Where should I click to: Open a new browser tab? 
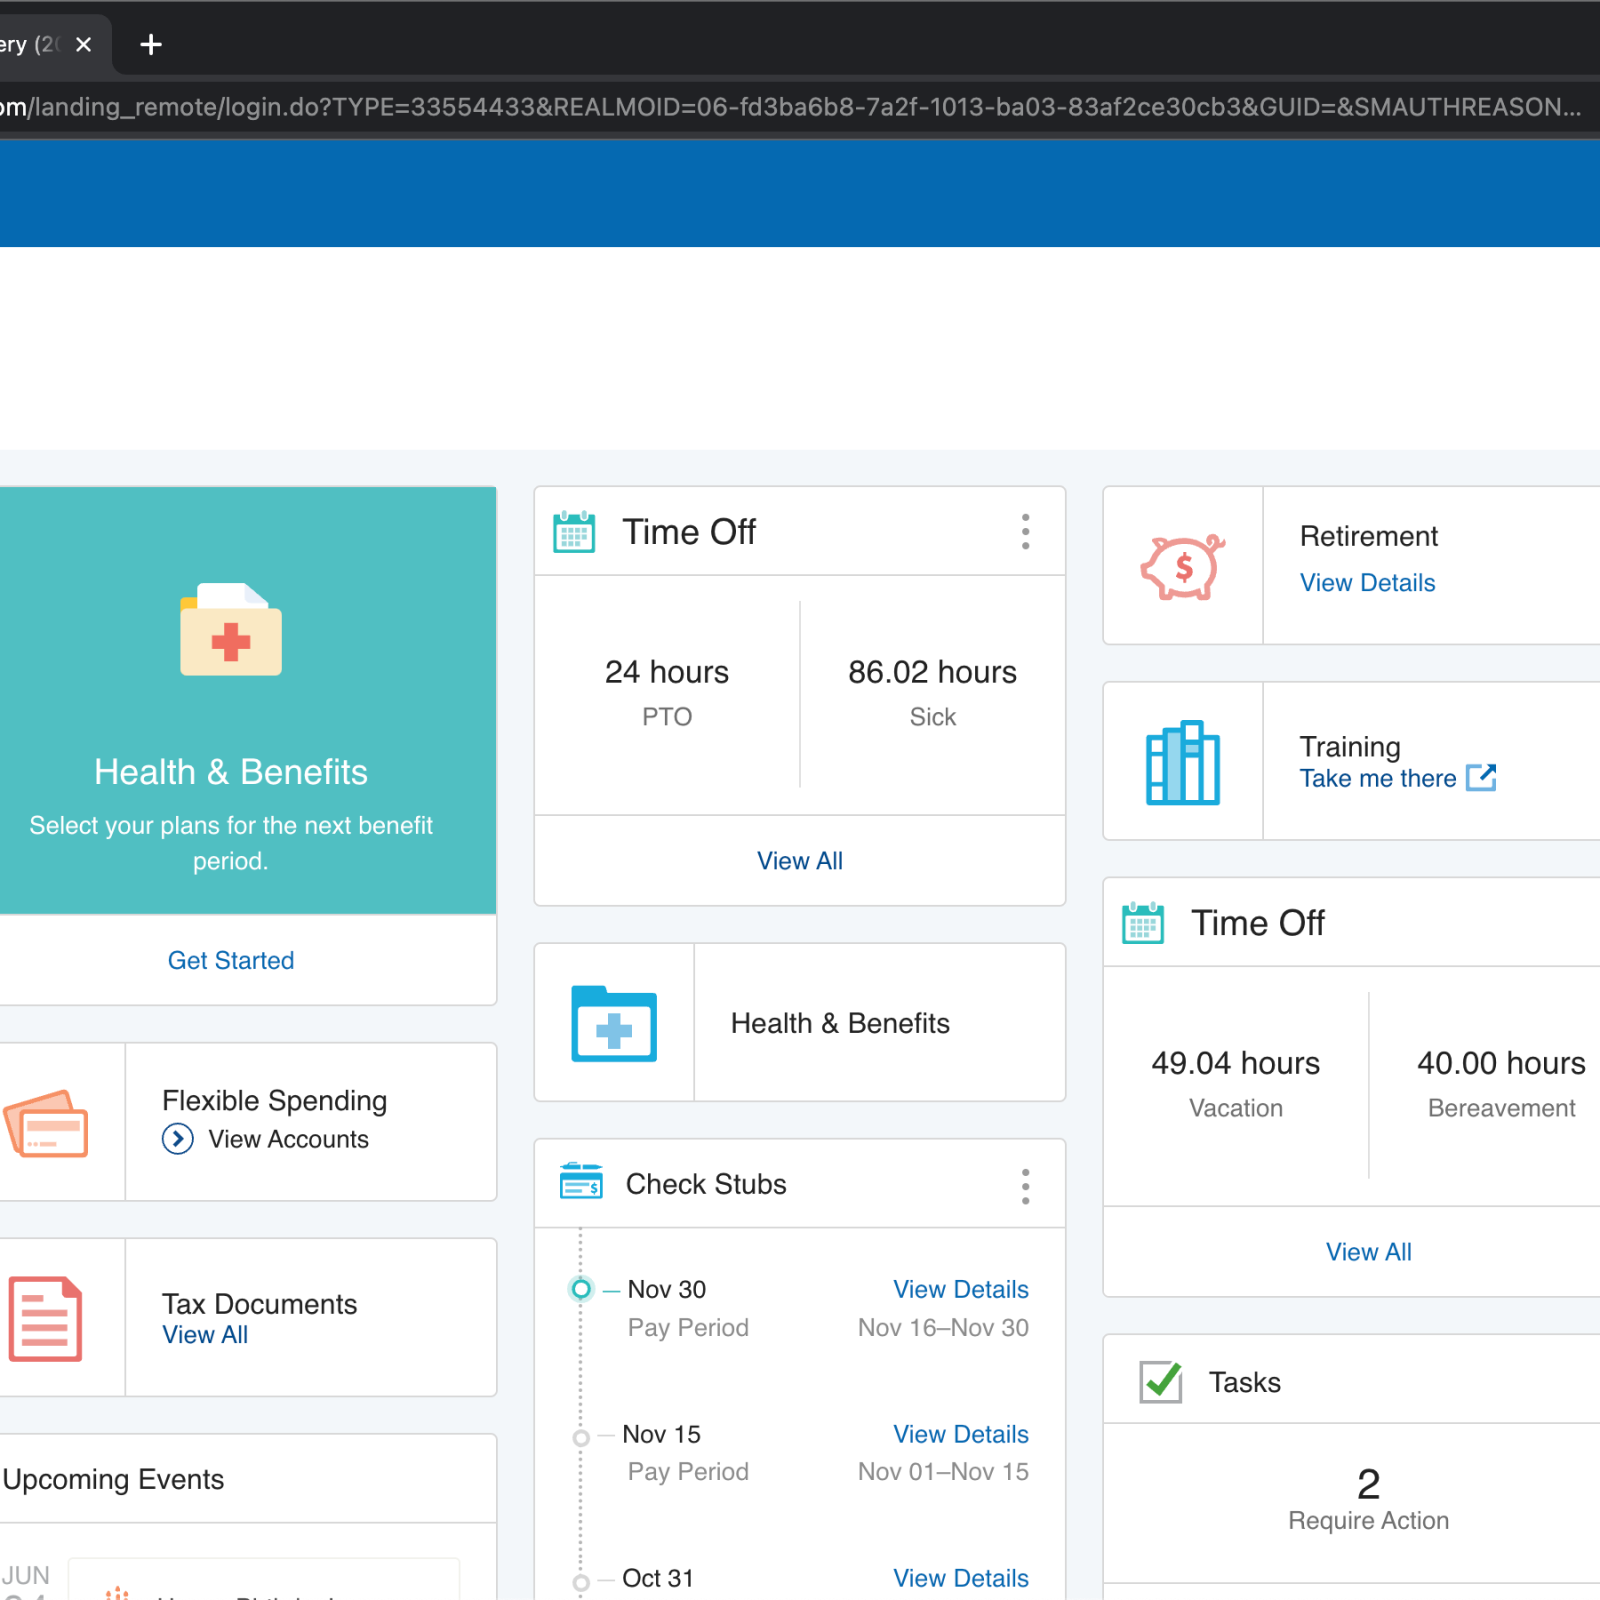tap(151, 45)
